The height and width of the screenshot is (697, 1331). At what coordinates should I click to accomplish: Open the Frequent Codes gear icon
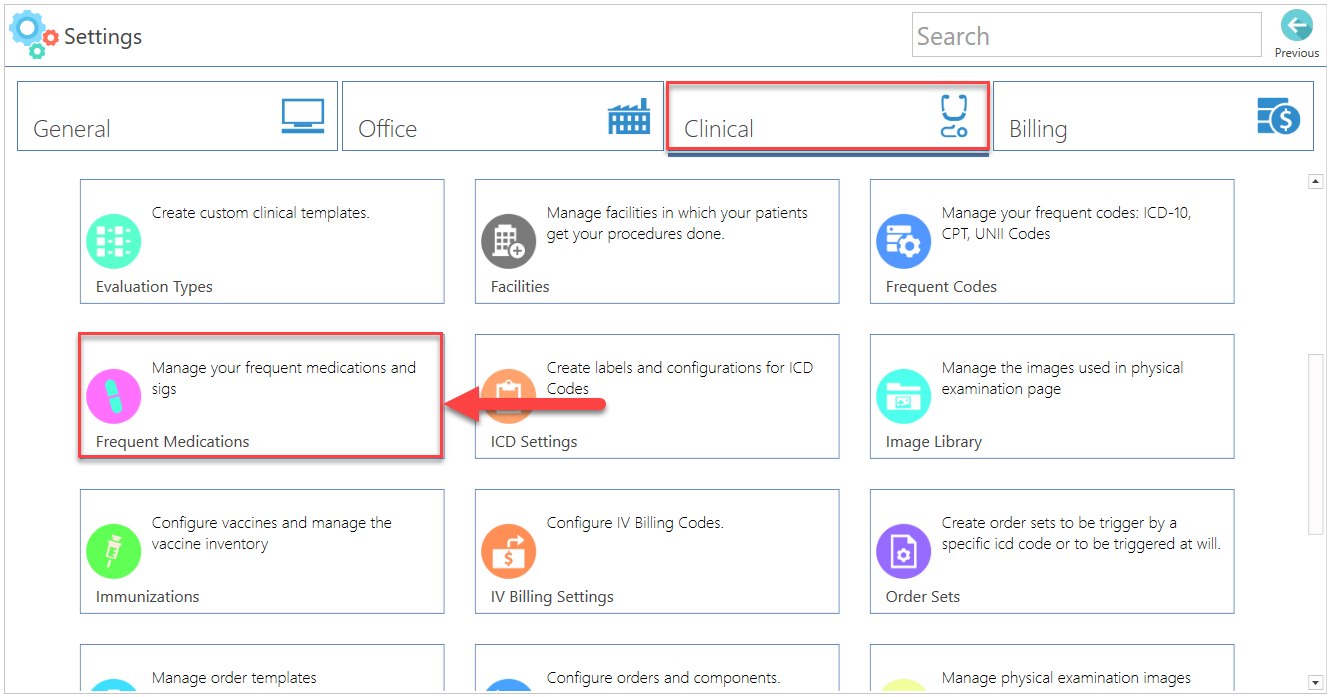click(903, 241)
